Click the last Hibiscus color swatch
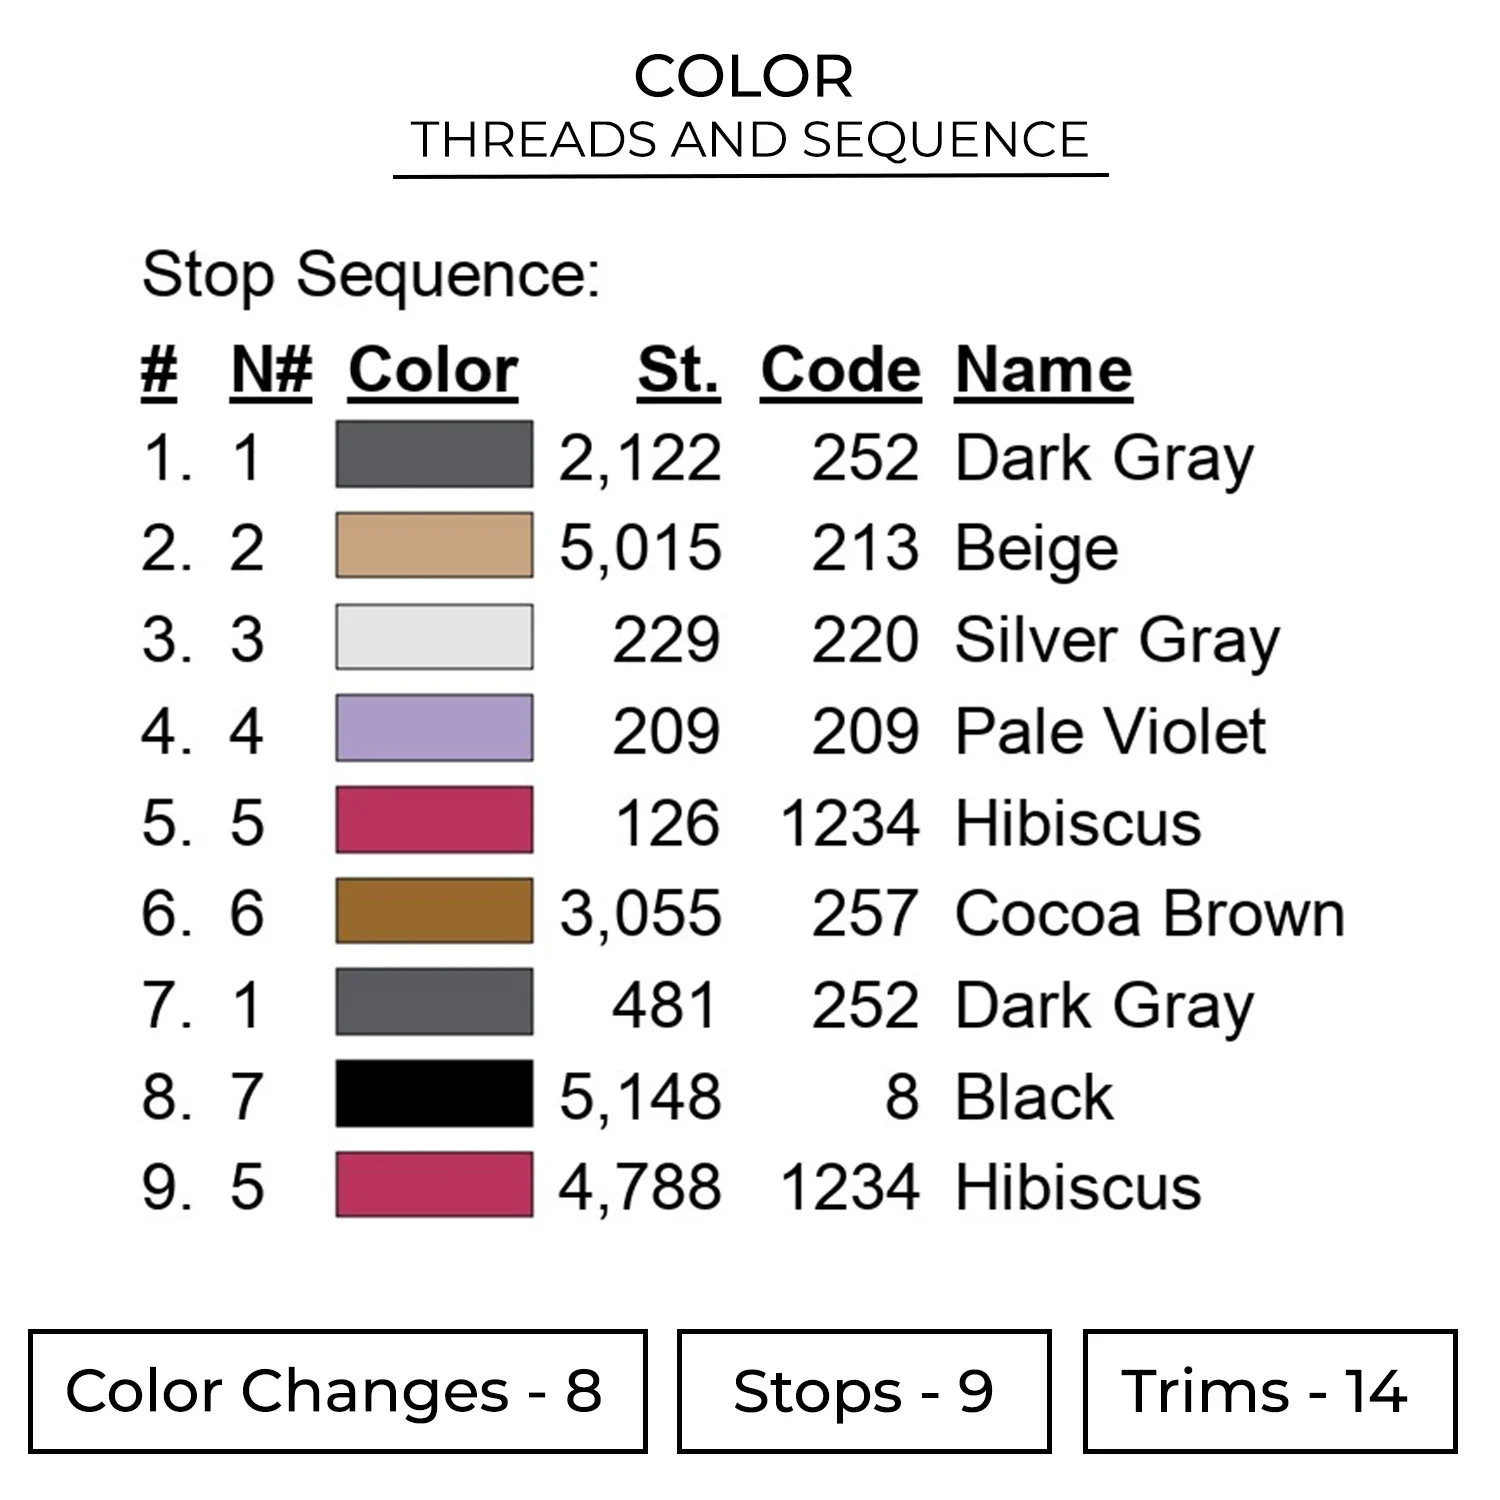Screen dimensions: 1500x1500 [434, 1185]
